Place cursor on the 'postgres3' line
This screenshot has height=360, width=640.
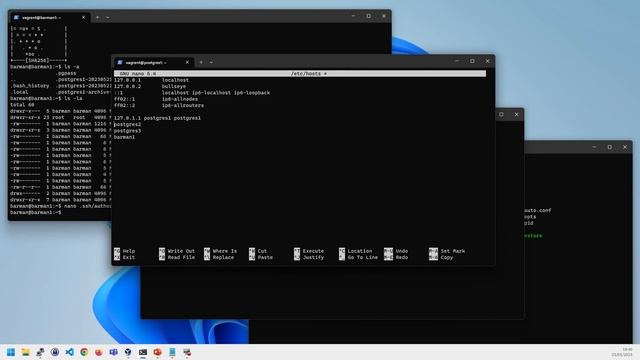point(127,131)
